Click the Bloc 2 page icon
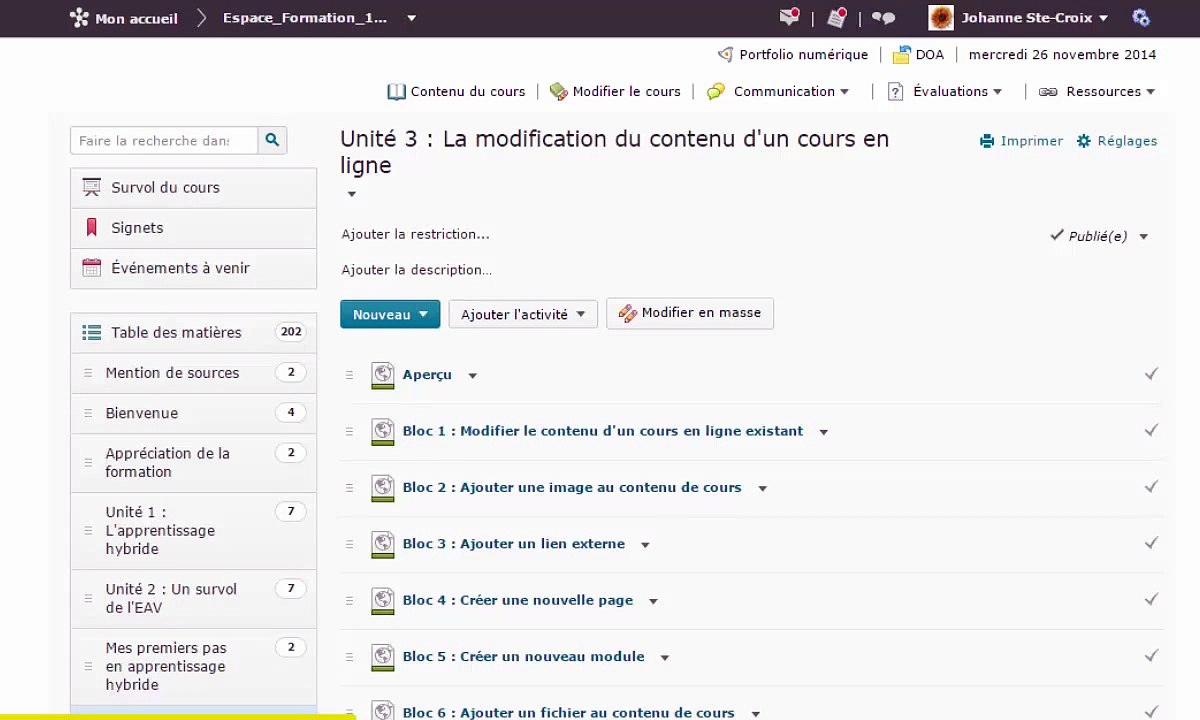The width and height of the screenshot is (1200, 720). [382, 488]
